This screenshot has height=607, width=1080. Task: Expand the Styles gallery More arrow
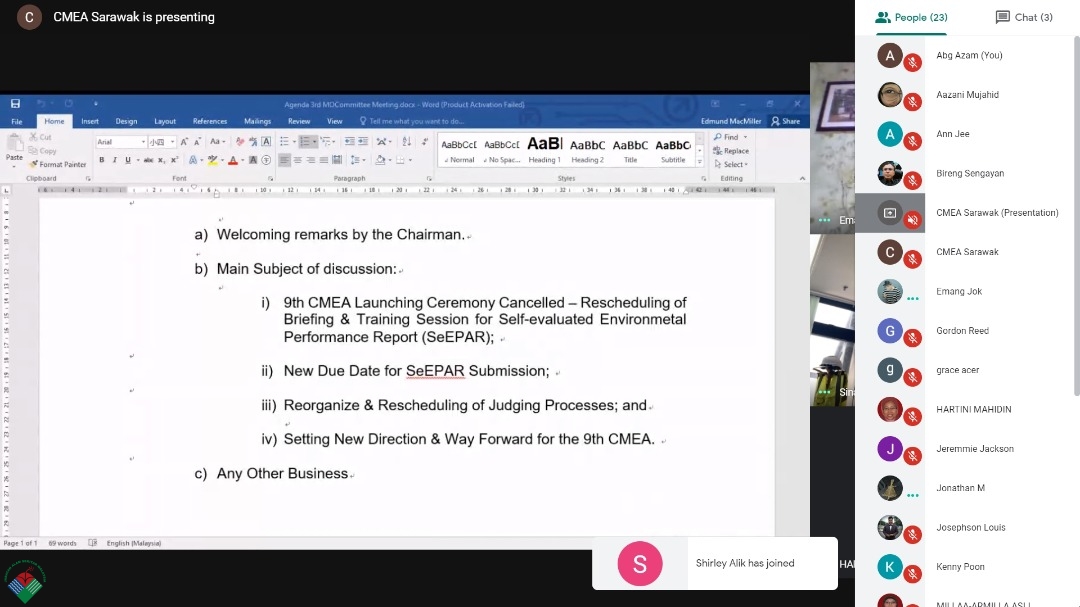(x=699, y=162)
